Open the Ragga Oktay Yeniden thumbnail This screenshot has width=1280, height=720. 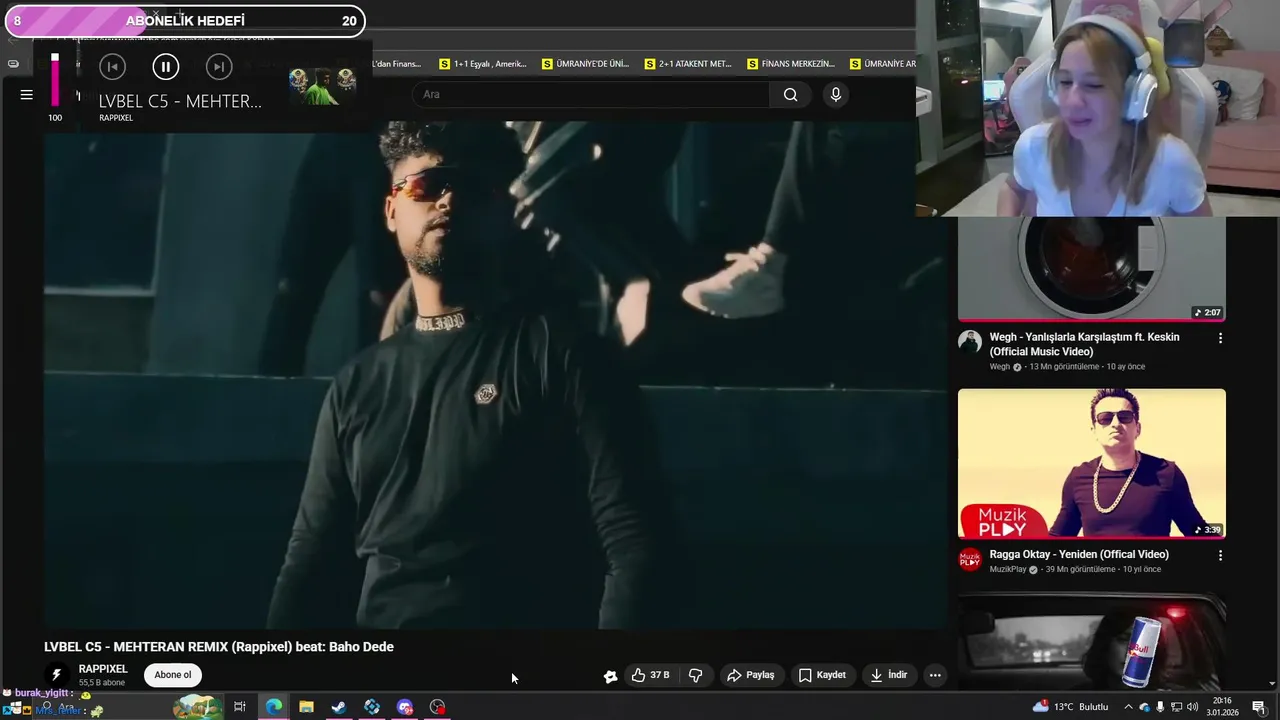pos(1091,463)
